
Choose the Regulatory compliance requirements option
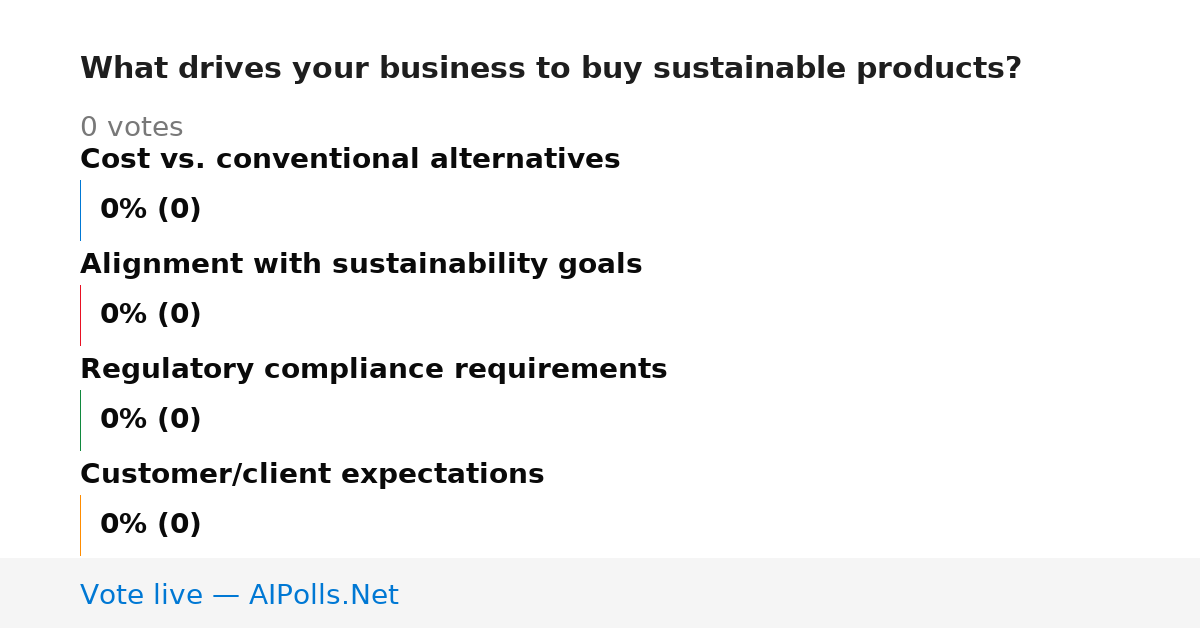(x=373, y=370)
